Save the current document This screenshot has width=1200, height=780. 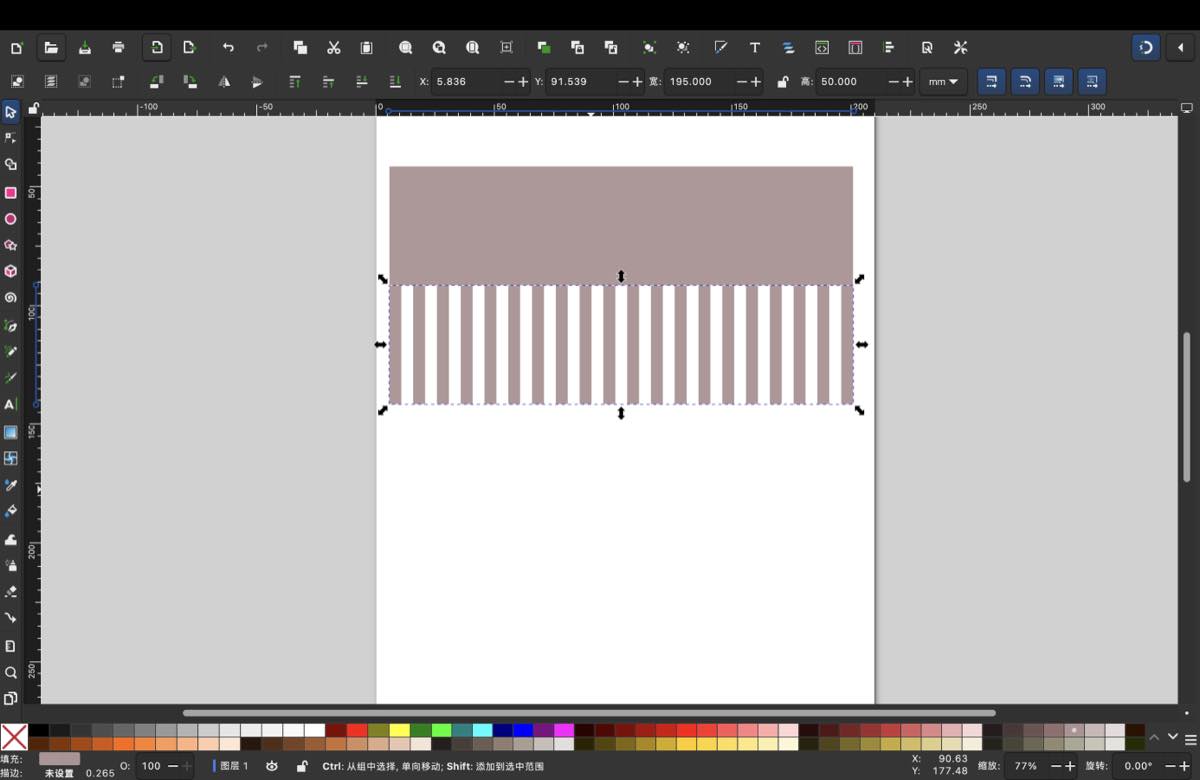pos(85,47)
